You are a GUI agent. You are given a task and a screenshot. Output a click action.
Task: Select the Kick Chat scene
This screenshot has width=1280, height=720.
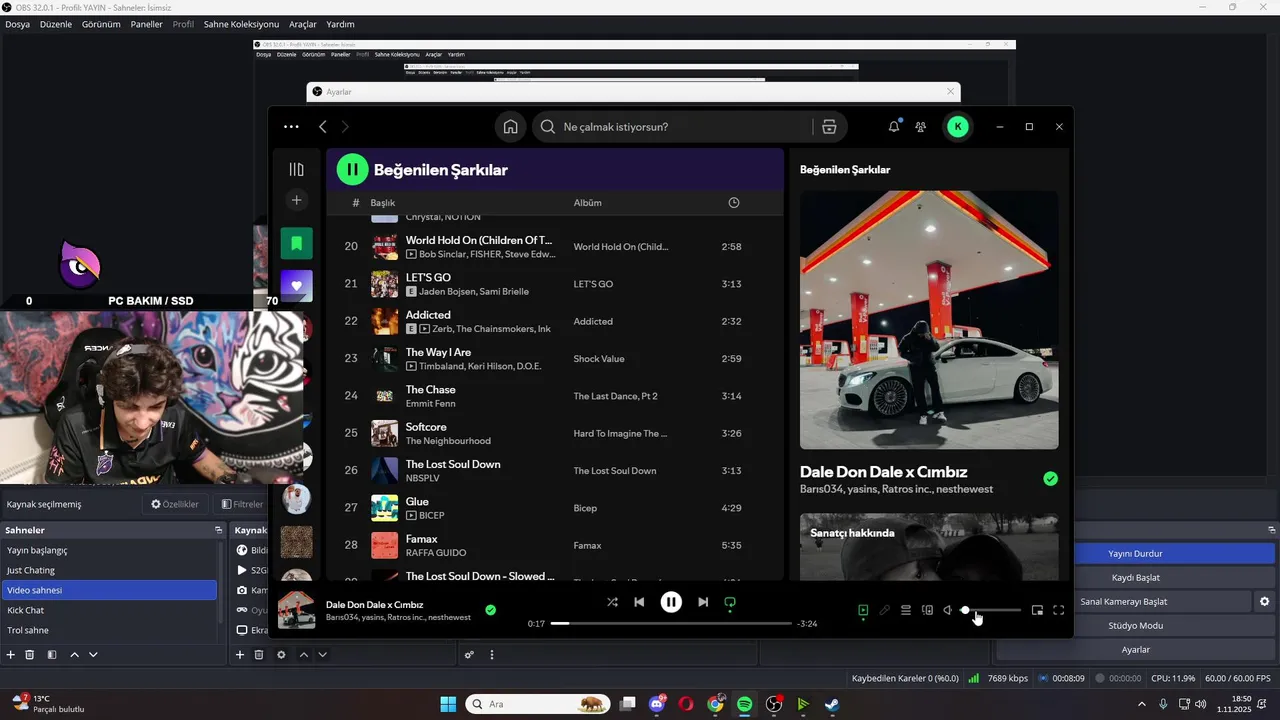109,610
